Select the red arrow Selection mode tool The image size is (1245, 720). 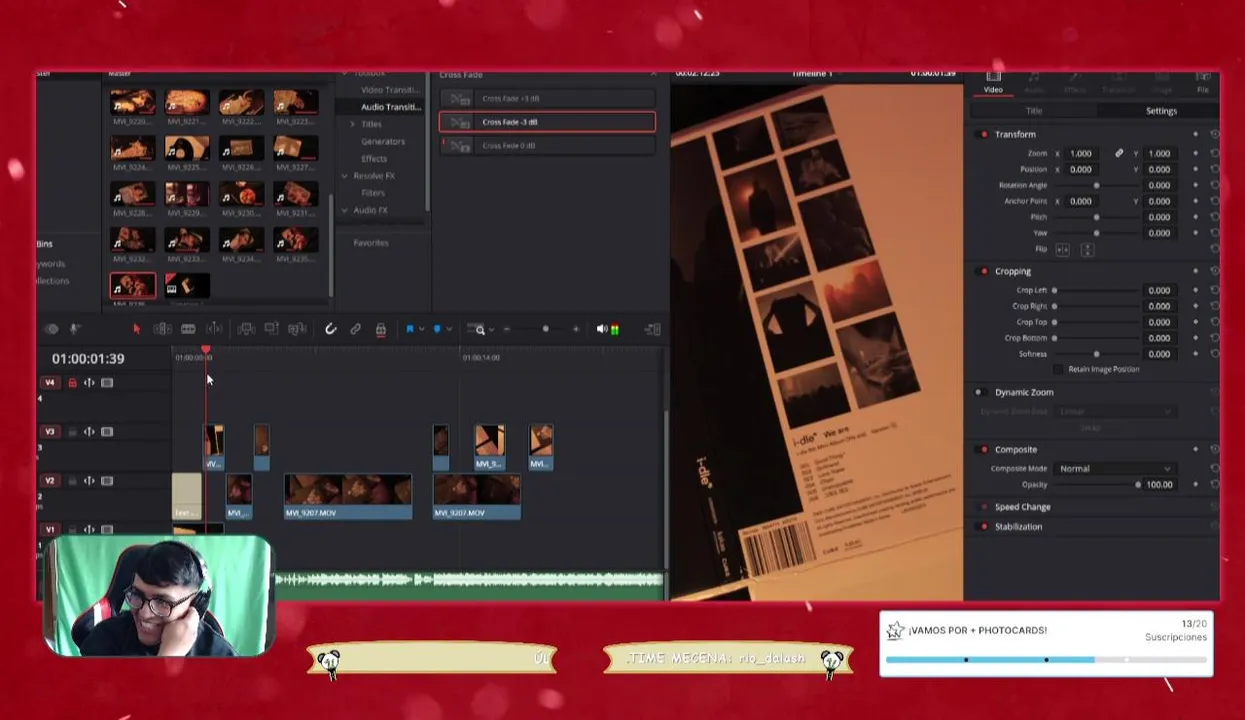(136, 329)
